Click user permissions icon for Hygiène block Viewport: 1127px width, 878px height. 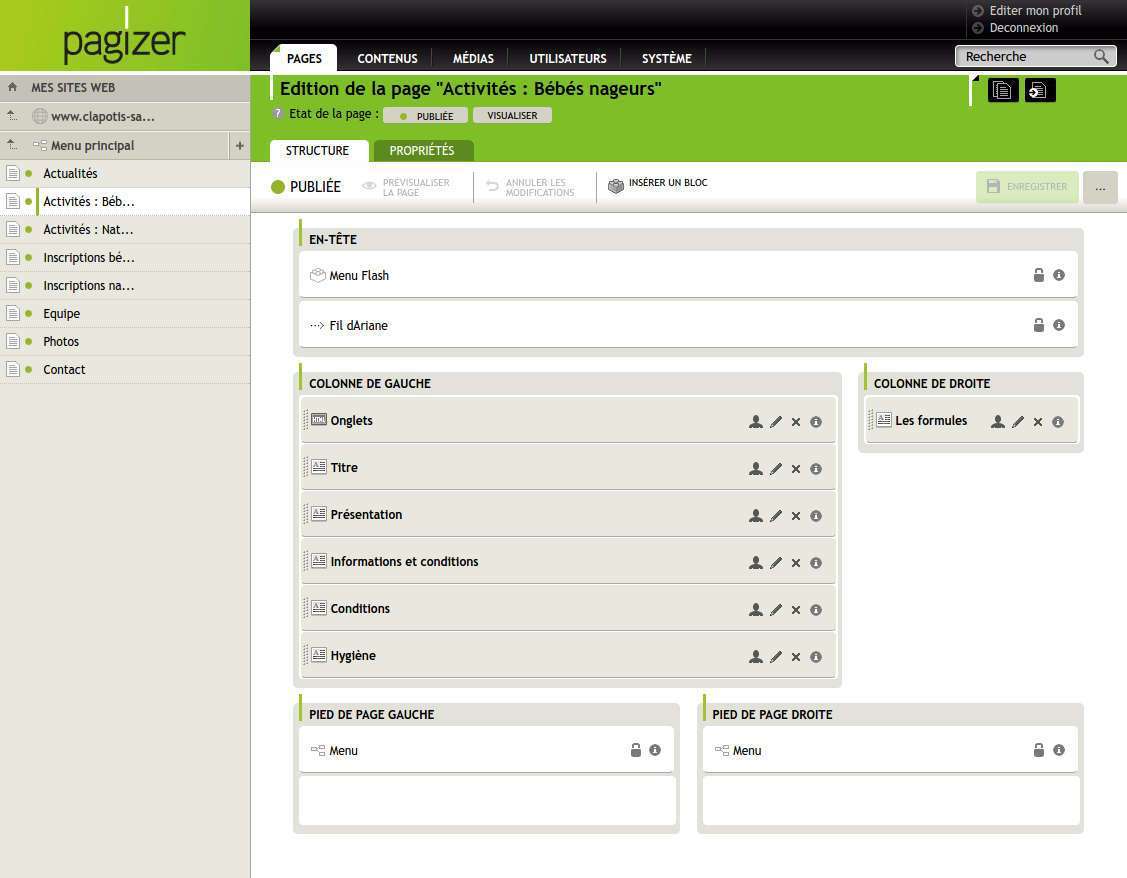click(x=756, y=657)
